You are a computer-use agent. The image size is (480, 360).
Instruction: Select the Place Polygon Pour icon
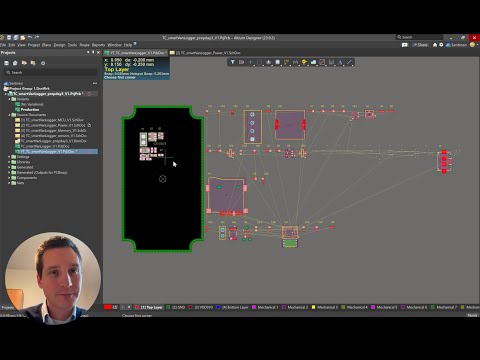(x=313, y=62)
